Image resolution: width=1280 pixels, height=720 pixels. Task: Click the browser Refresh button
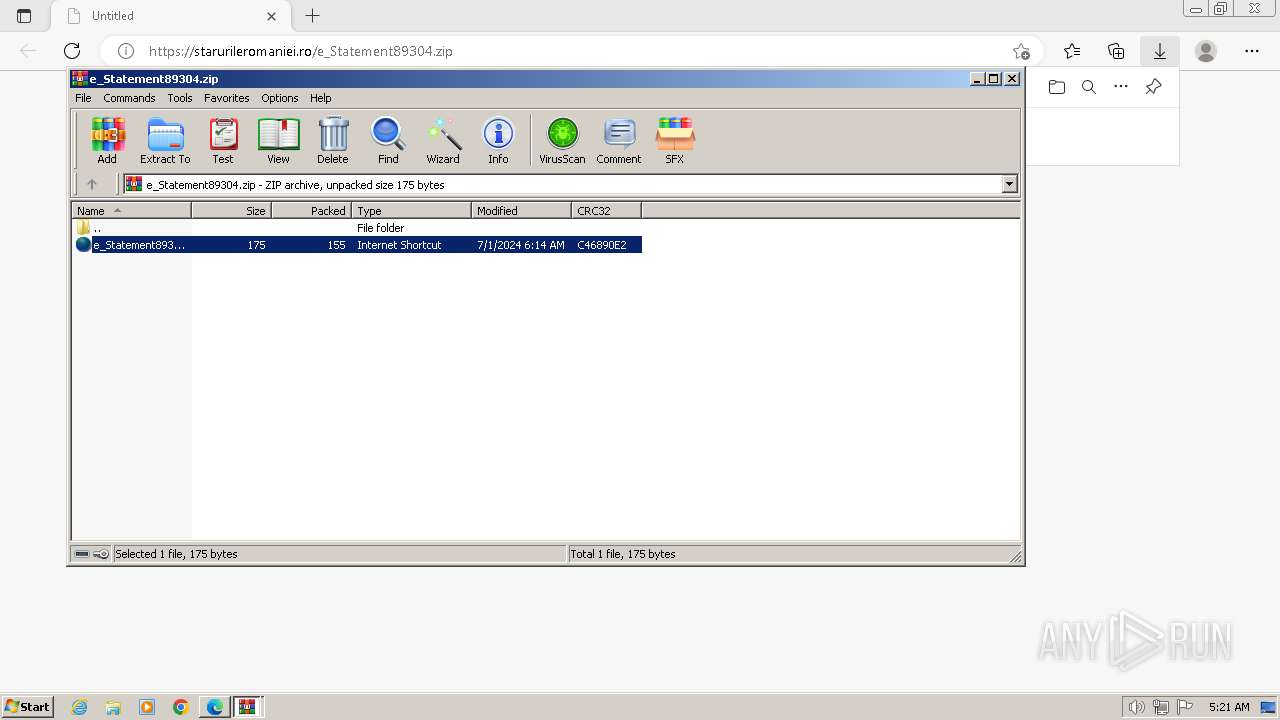[x=72, y=51]
